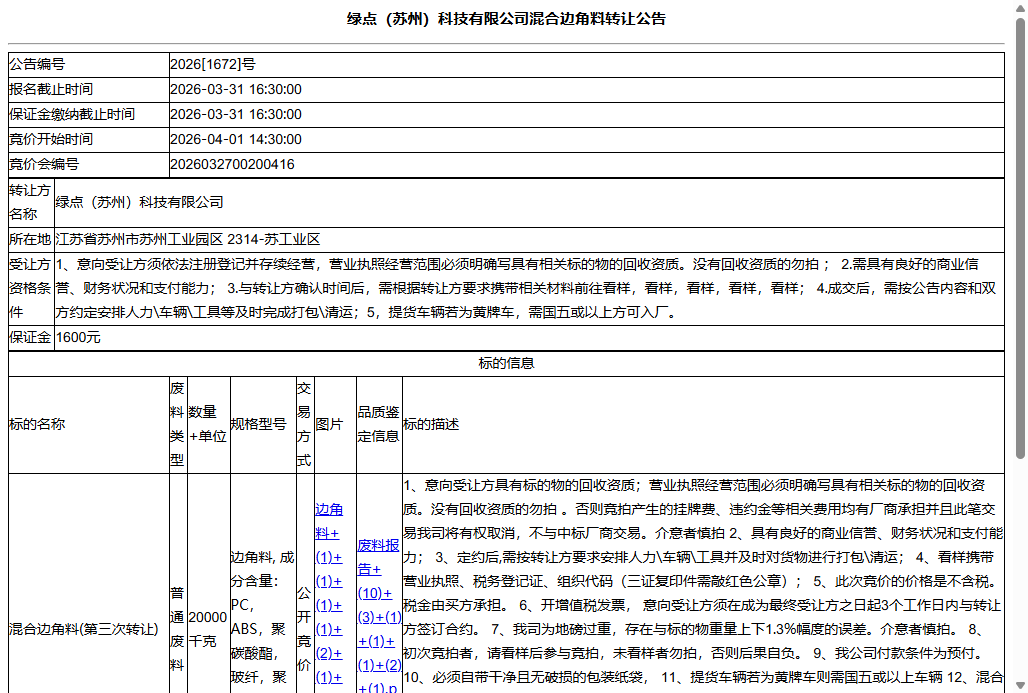The height and width of the screenshot is (693, 1028).
Task: Click the scroll-down arrow on right scrollbar
Action: pos(1020,684)
